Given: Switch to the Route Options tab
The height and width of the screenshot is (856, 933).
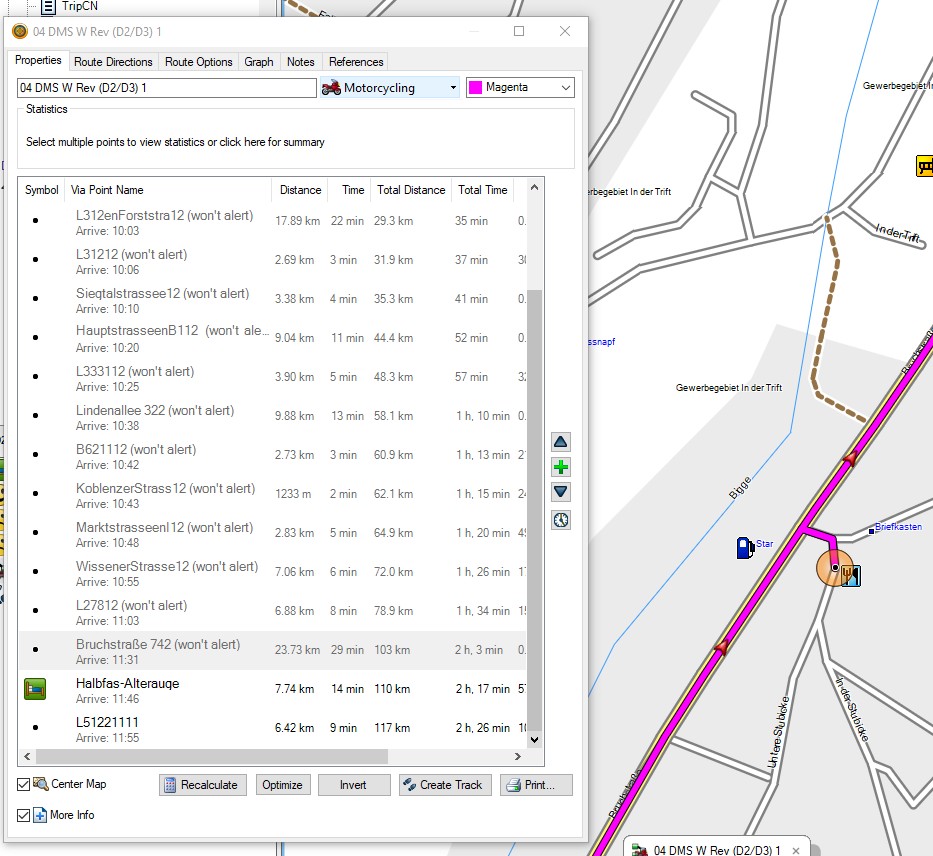Looking at the screenshot, I should [198, 62].
